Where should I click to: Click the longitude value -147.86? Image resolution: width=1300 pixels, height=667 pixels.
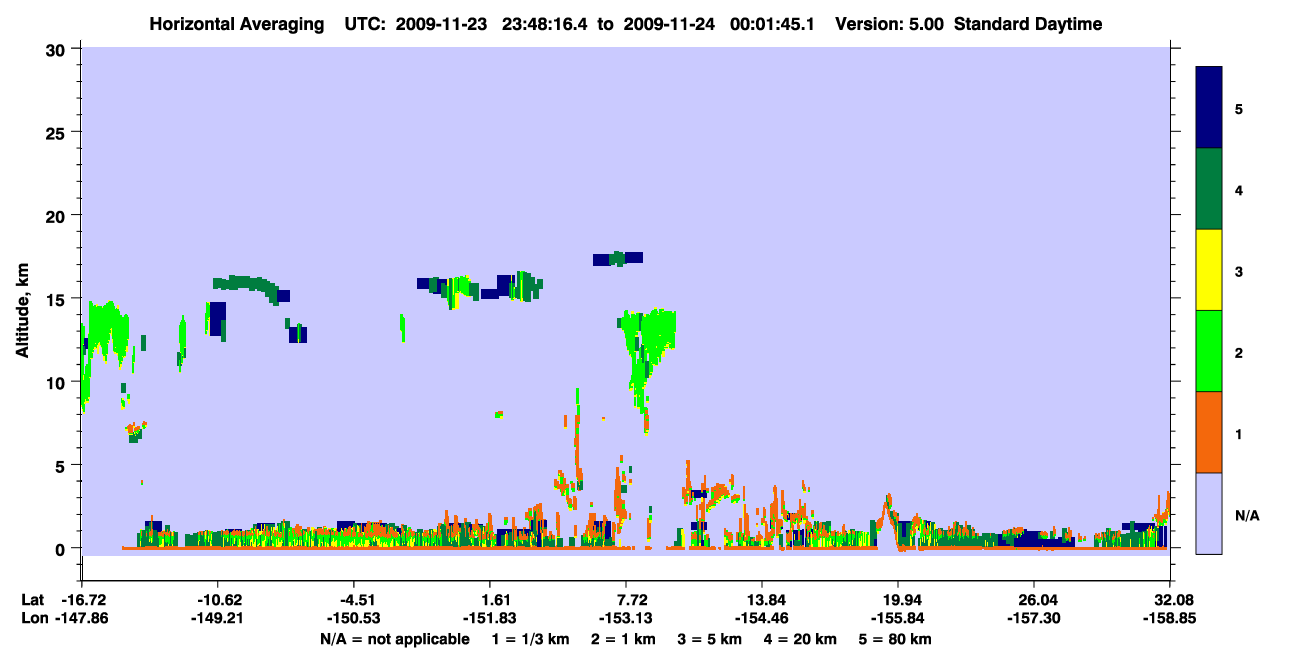click(82, 618)
